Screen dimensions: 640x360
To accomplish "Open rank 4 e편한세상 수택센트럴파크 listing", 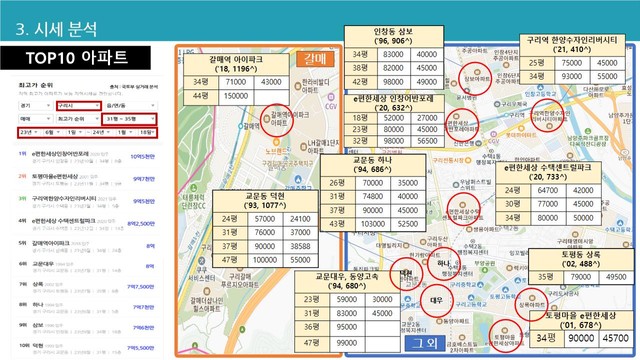I will [87, 224].
